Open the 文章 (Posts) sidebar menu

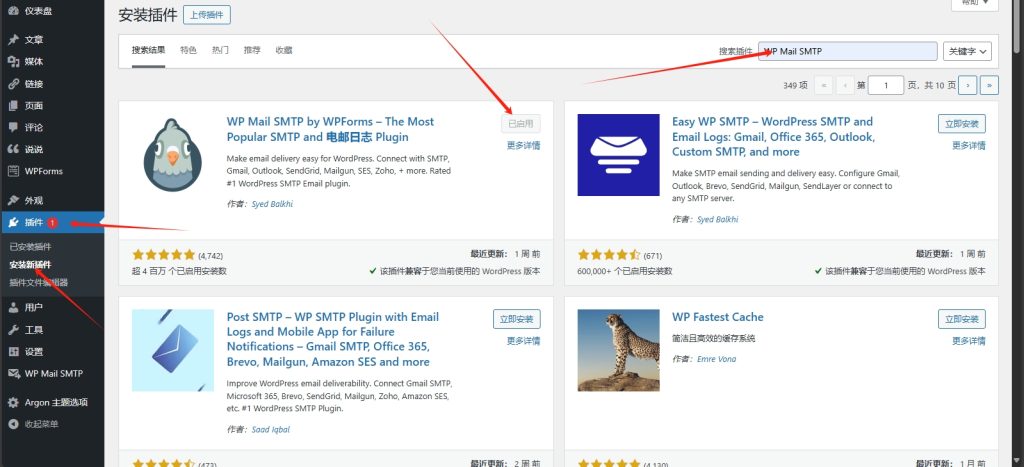[x=34, y=40]
